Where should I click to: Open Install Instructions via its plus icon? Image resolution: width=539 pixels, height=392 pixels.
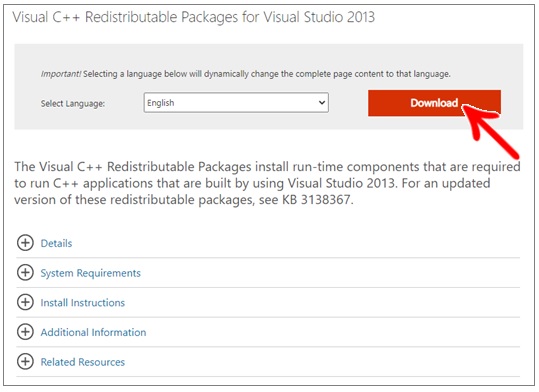point(25,302)
